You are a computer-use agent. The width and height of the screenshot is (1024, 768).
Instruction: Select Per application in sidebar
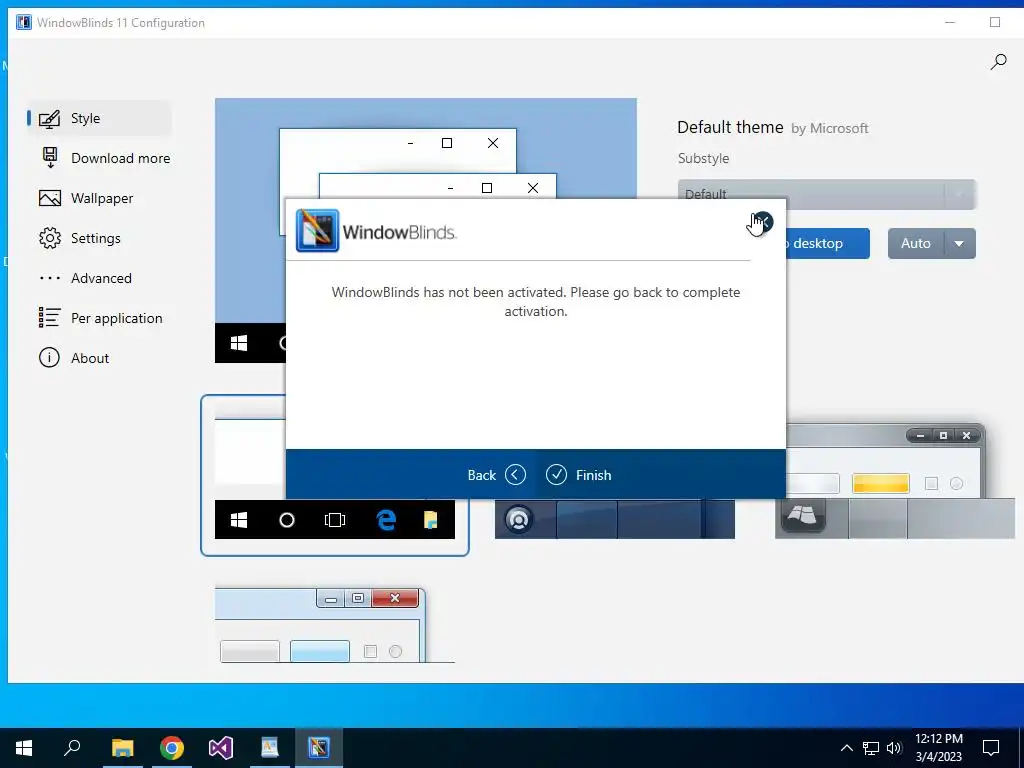coord(100,318)
